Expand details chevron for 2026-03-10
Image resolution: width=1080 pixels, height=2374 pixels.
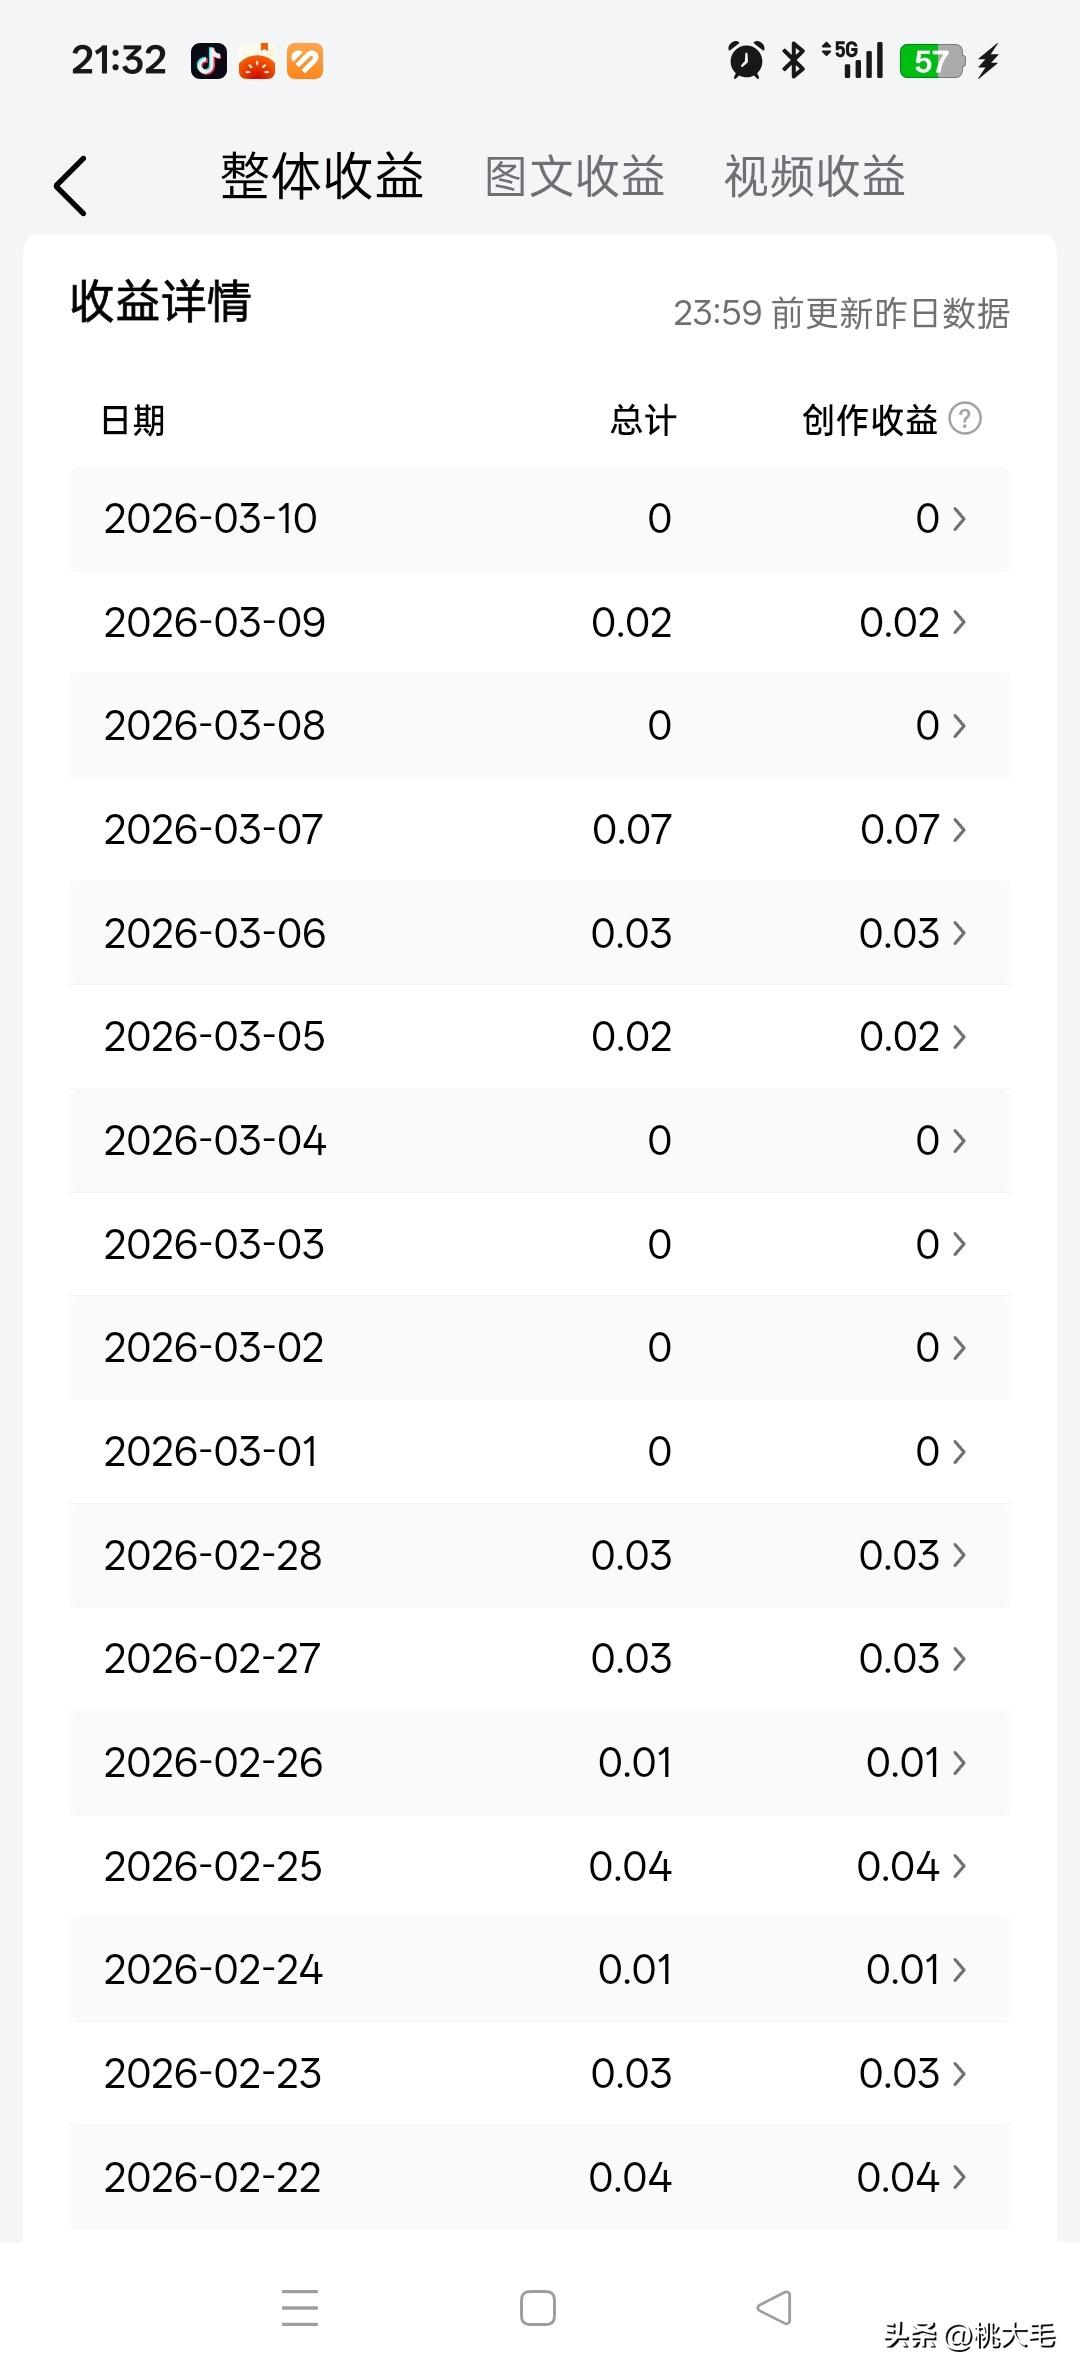960,519
